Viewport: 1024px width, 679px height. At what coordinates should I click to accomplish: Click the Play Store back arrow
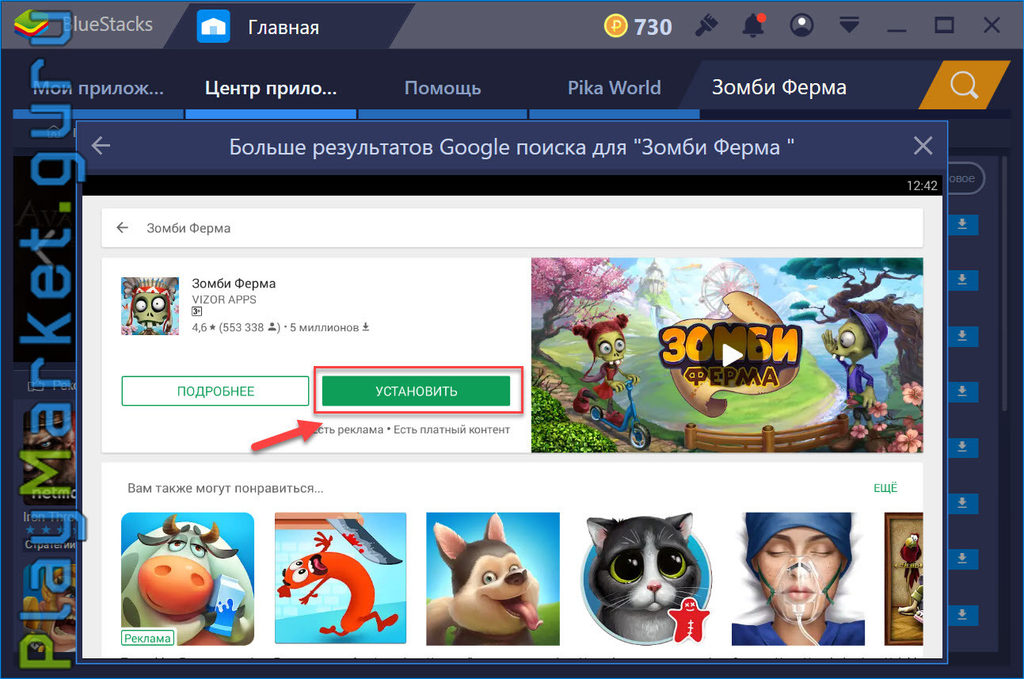[x=122, y=227]
